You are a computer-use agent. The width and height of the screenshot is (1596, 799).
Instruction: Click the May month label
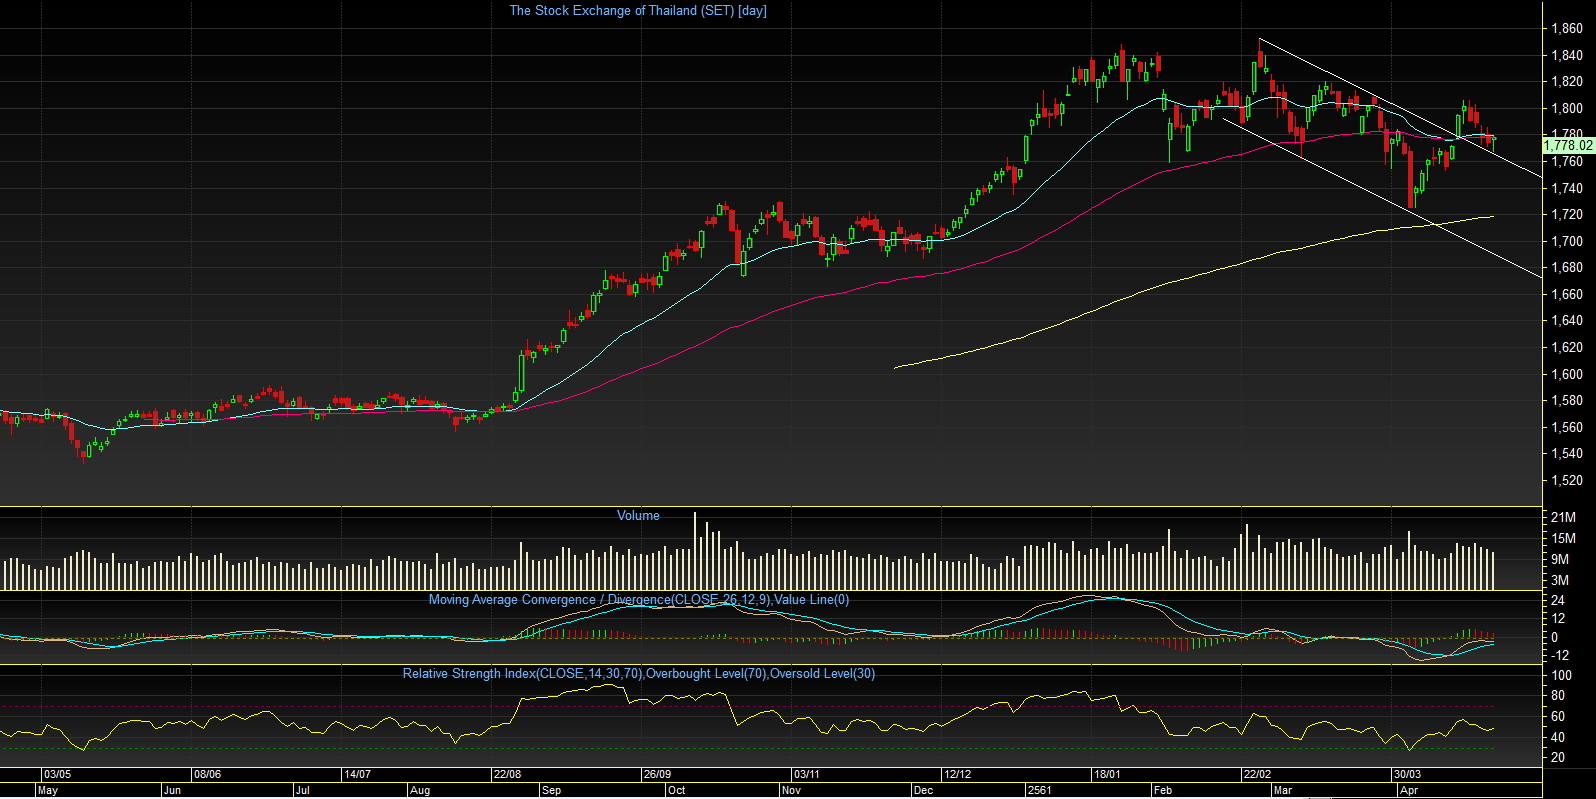[47, 791]
